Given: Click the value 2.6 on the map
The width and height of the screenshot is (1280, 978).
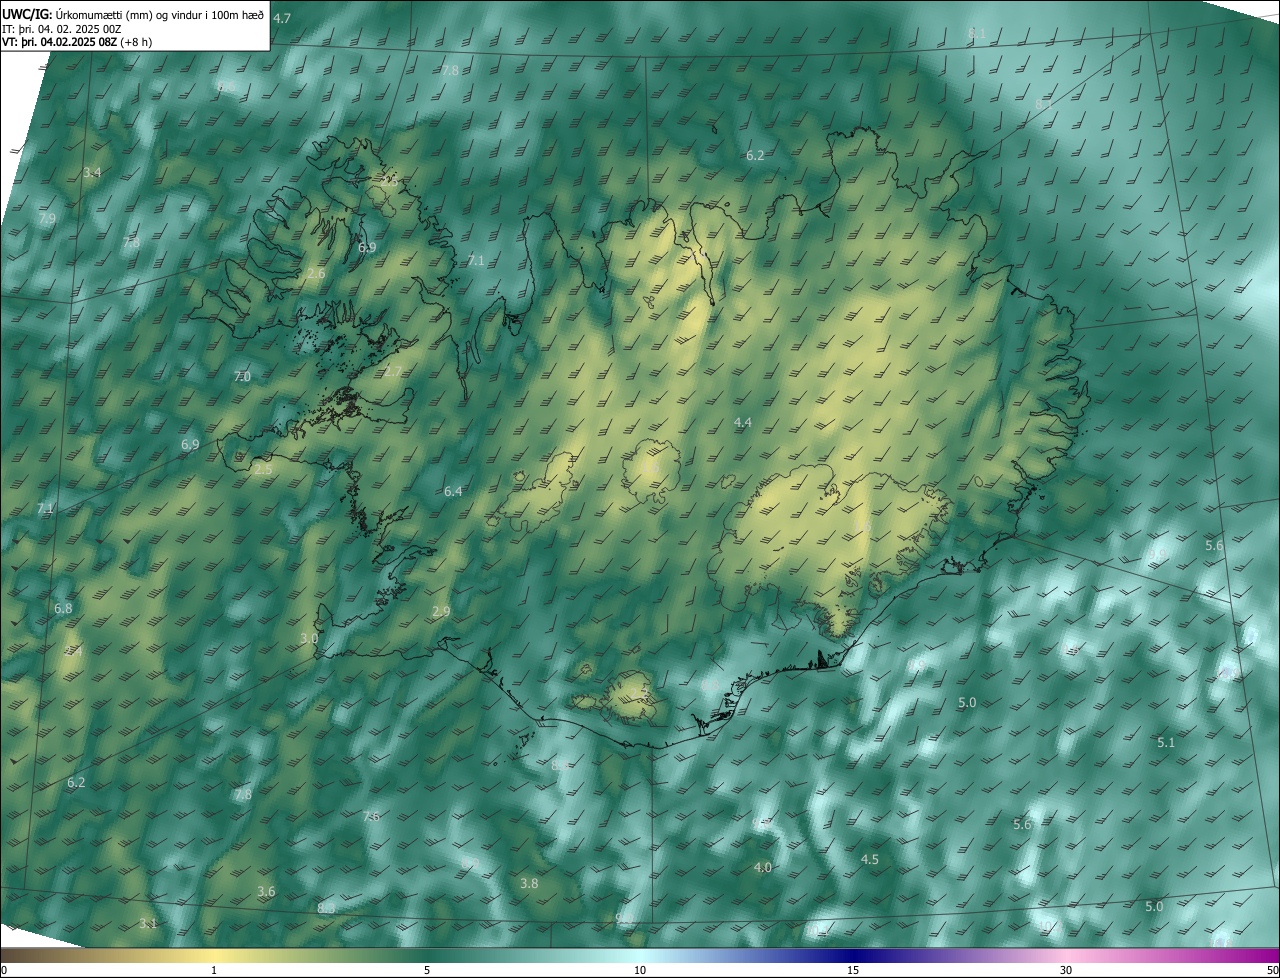Looking at the screenshot, I should pos(316,274).
